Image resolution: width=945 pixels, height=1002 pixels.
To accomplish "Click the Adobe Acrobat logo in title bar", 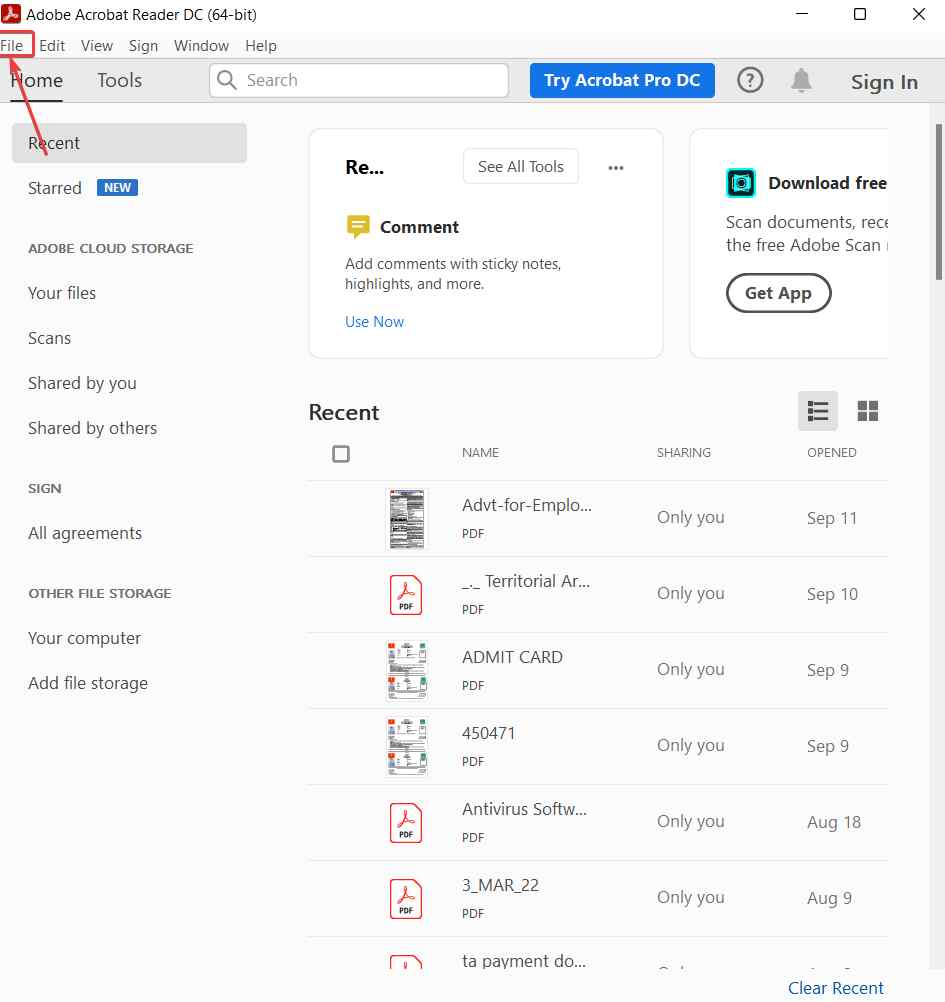I will click(x=11, y=13).
